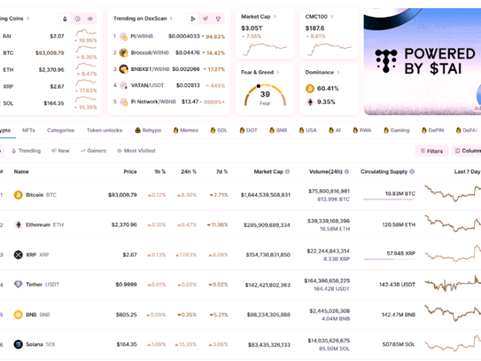481x361 pixels.
Task: Open the DOT category
Action: pyautogui.click(x=248, y=130)
